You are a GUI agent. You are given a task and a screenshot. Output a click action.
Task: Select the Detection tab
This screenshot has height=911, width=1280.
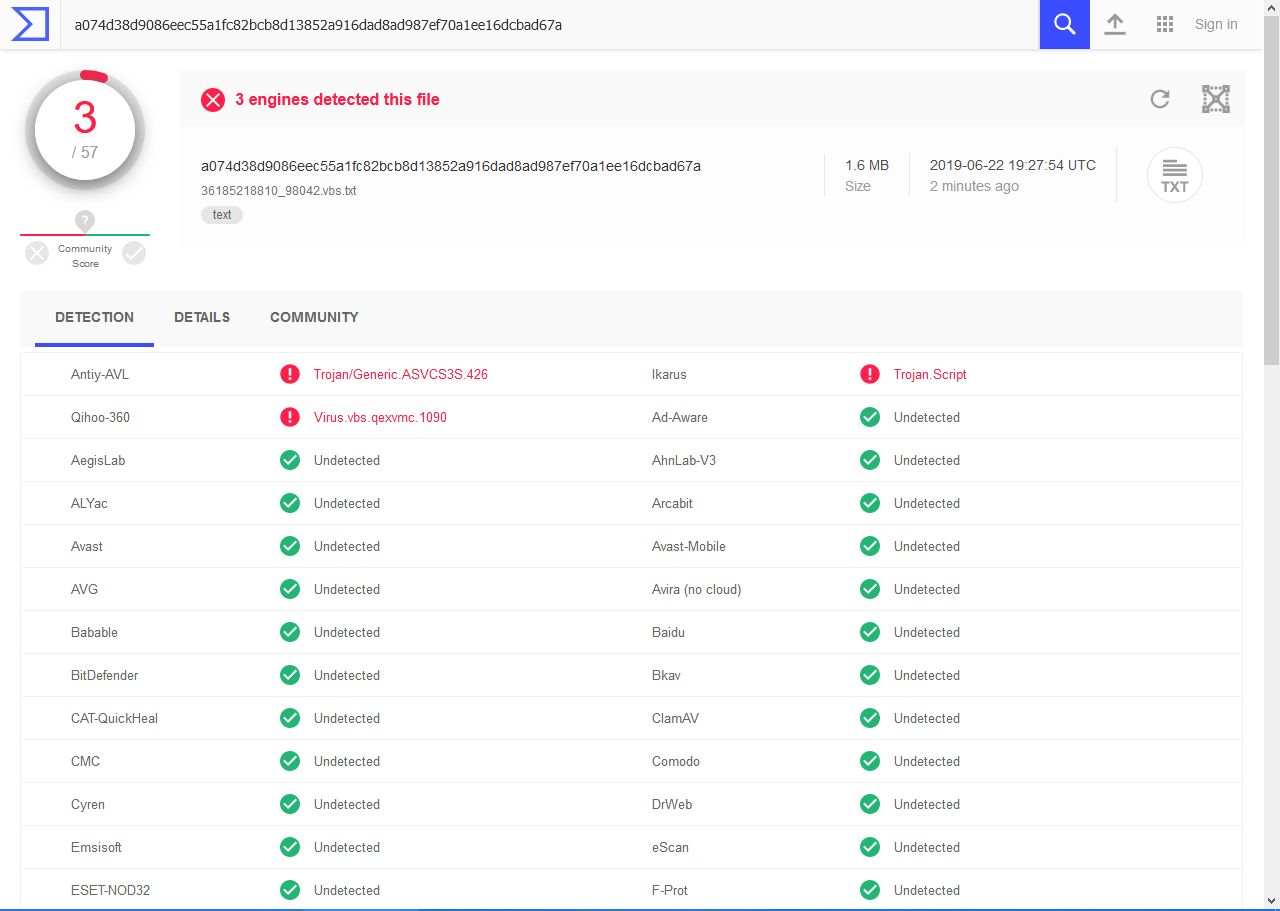(94, 317)
